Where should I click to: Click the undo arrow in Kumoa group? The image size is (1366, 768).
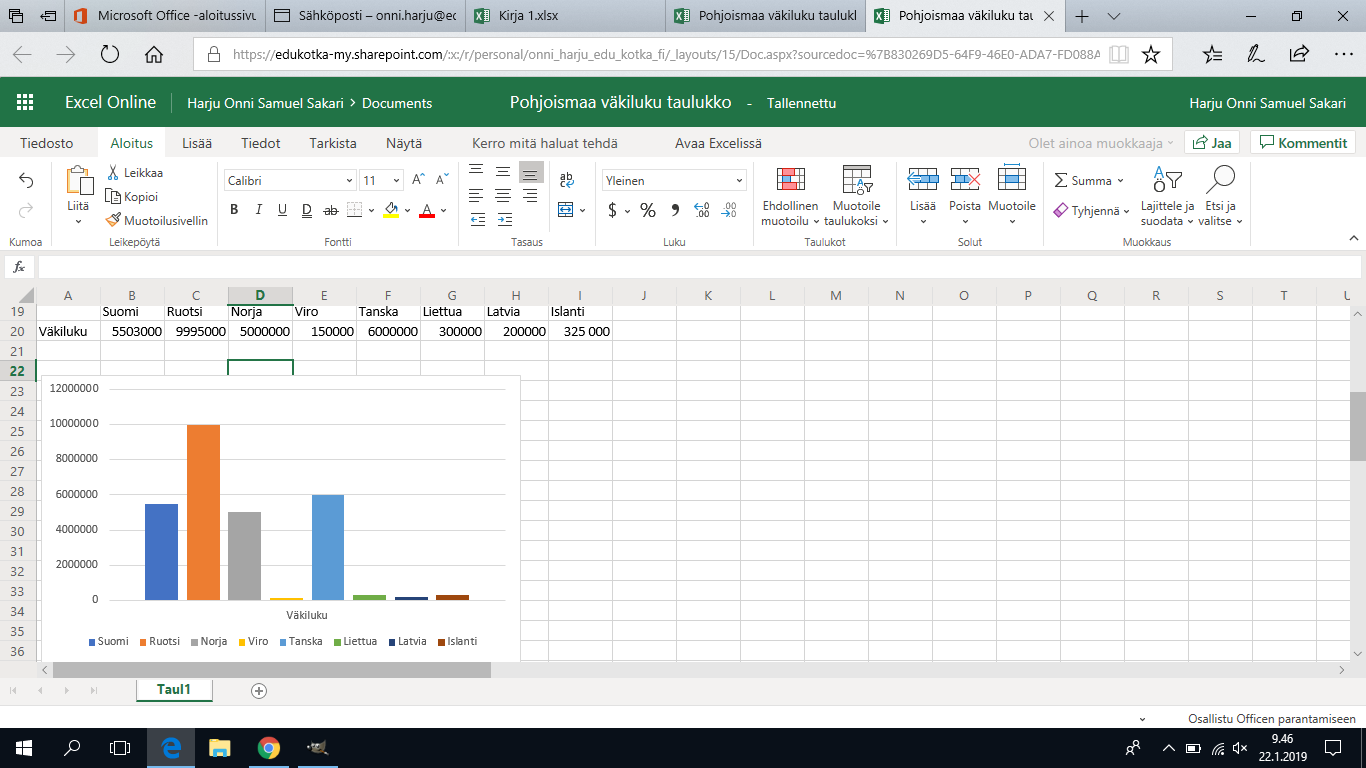pyautogui.click(x=26, y=181)
